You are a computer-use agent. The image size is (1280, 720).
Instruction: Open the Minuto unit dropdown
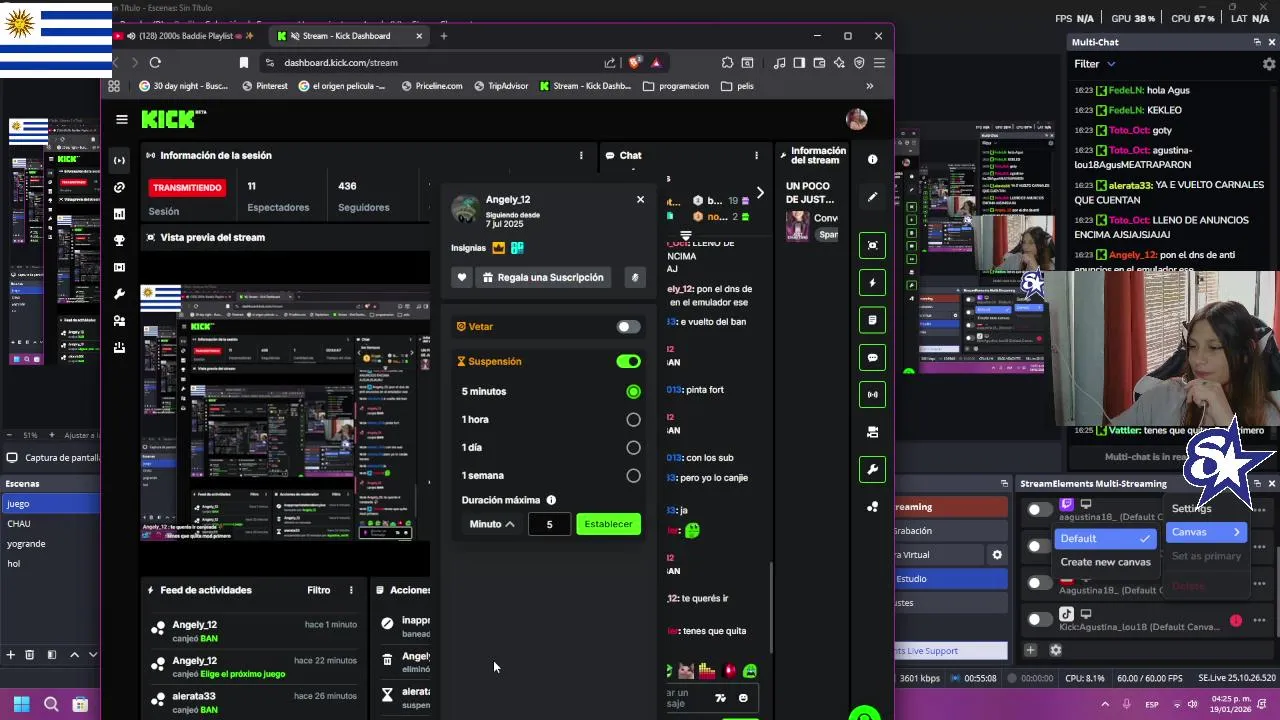(x=491, y=524)
